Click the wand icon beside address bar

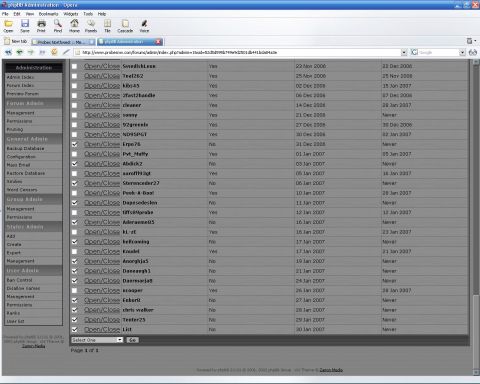[66, 52]
